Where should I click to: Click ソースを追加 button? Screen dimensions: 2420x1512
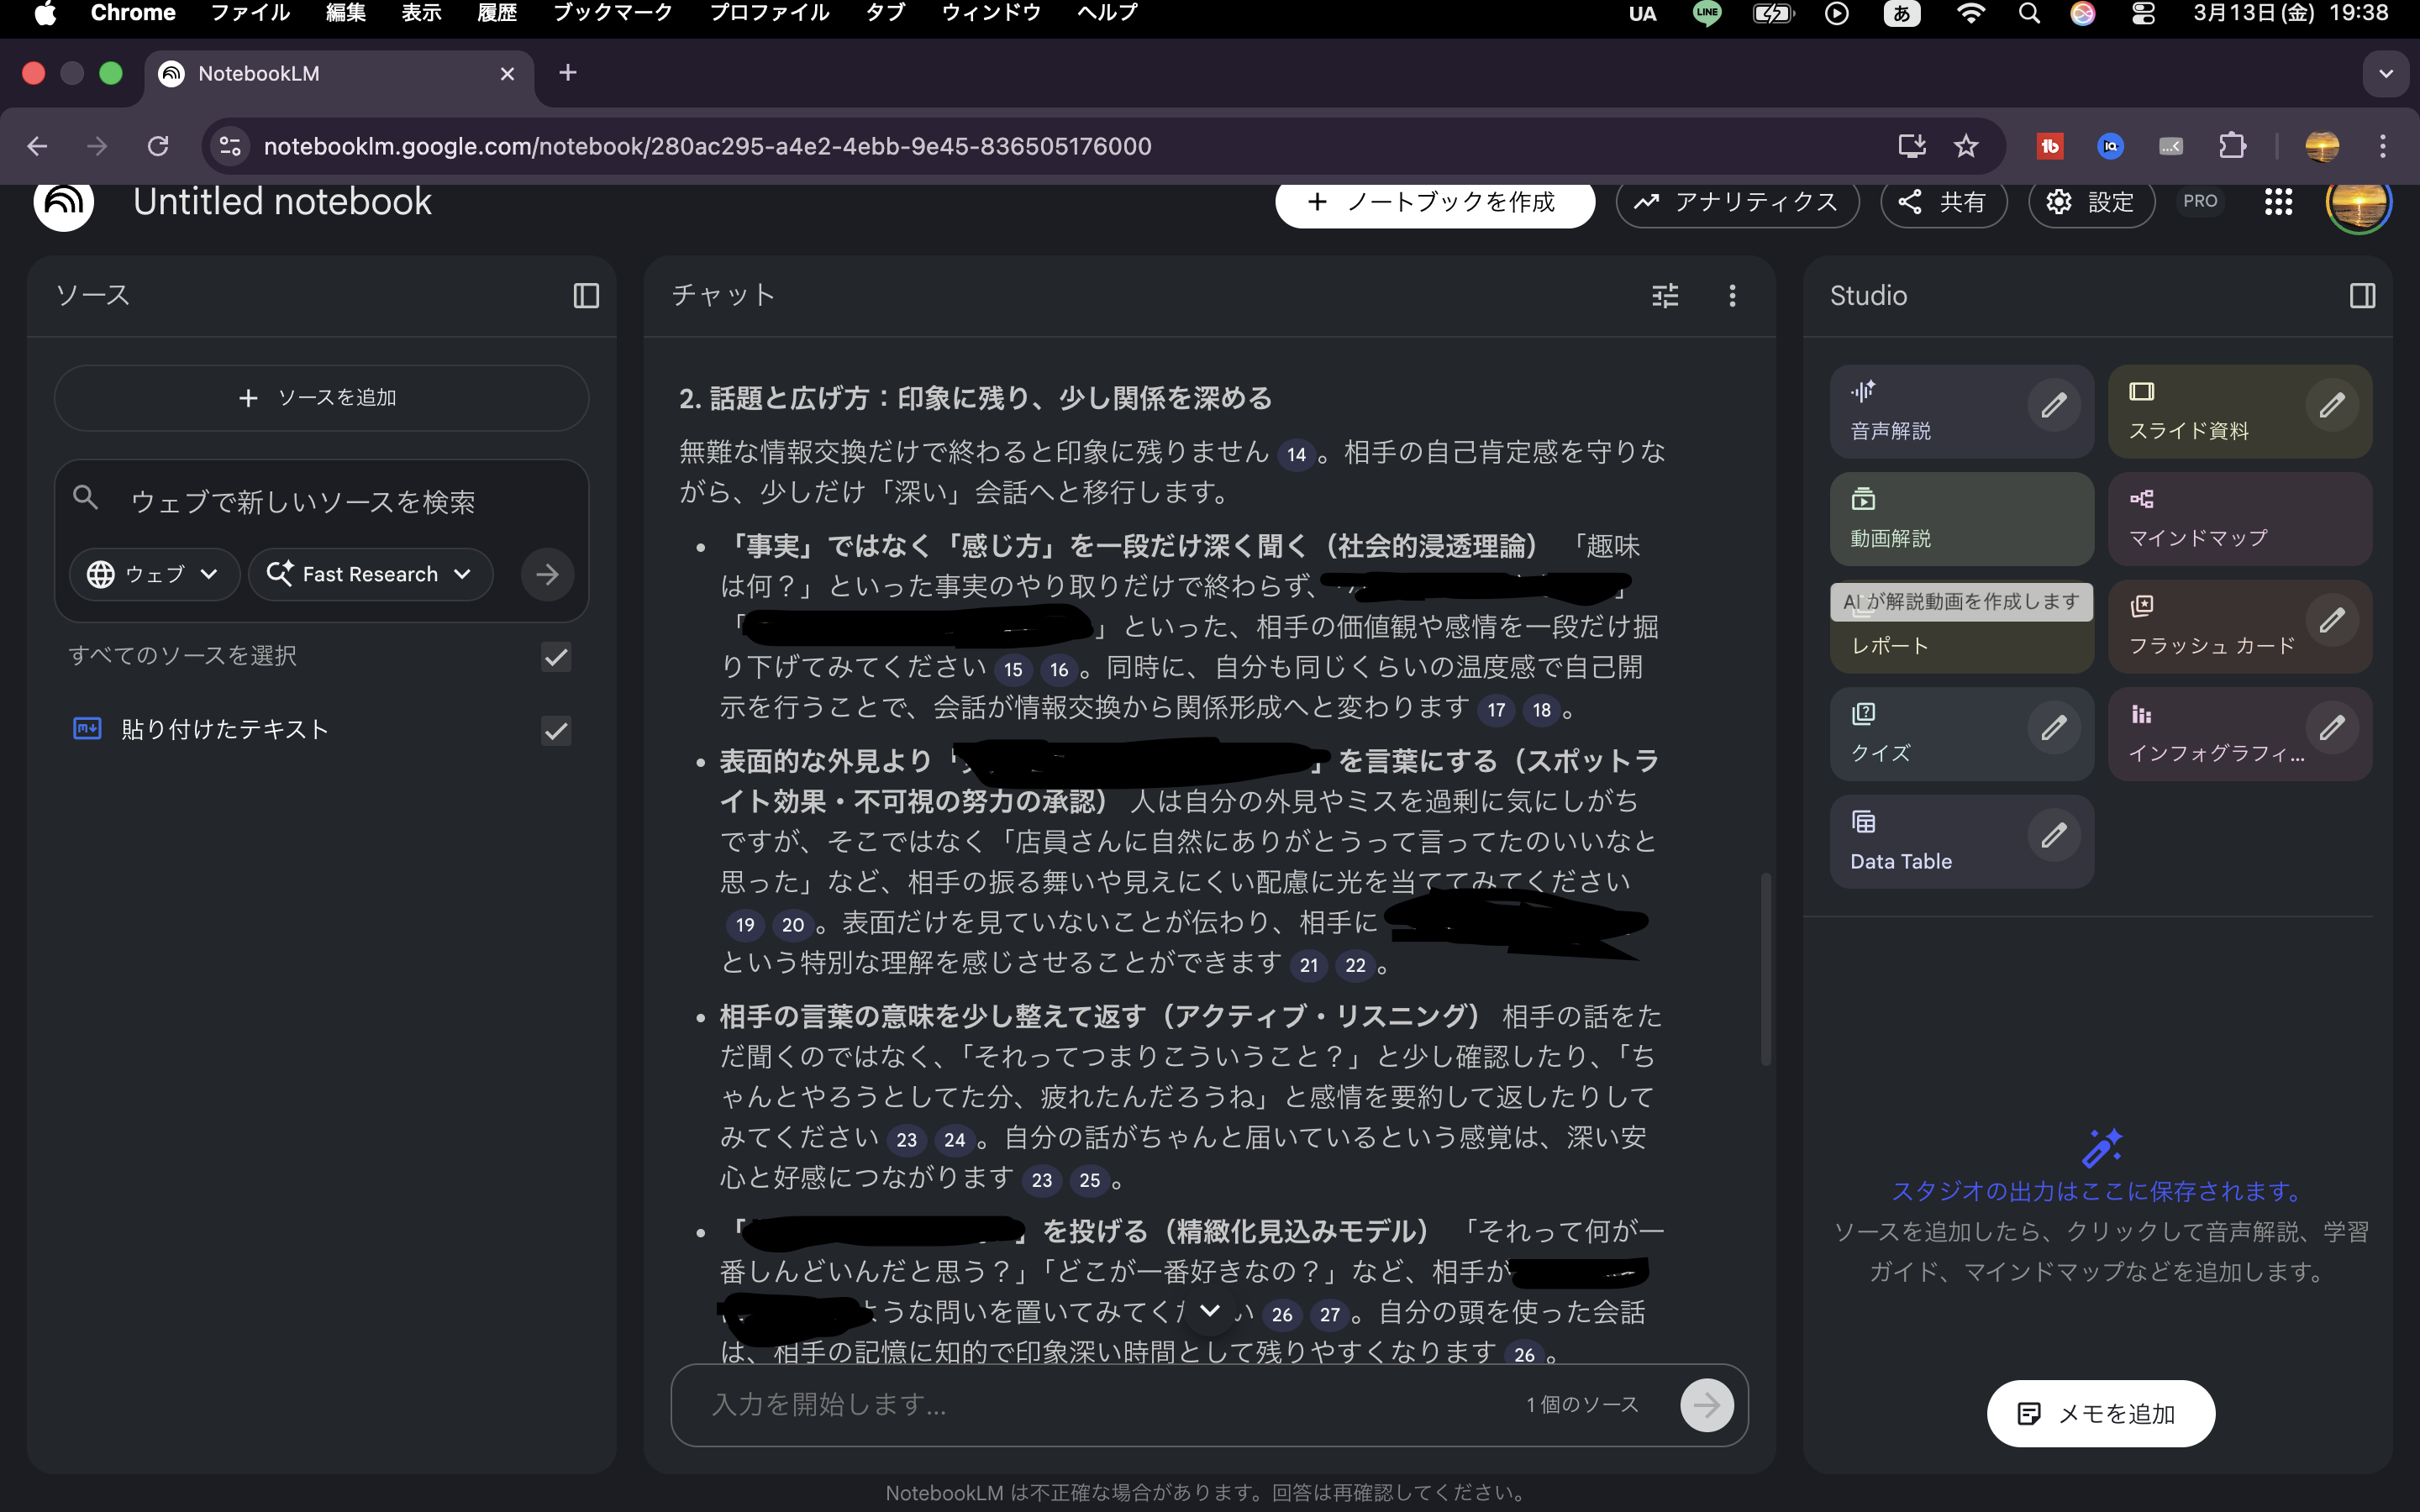321,398
